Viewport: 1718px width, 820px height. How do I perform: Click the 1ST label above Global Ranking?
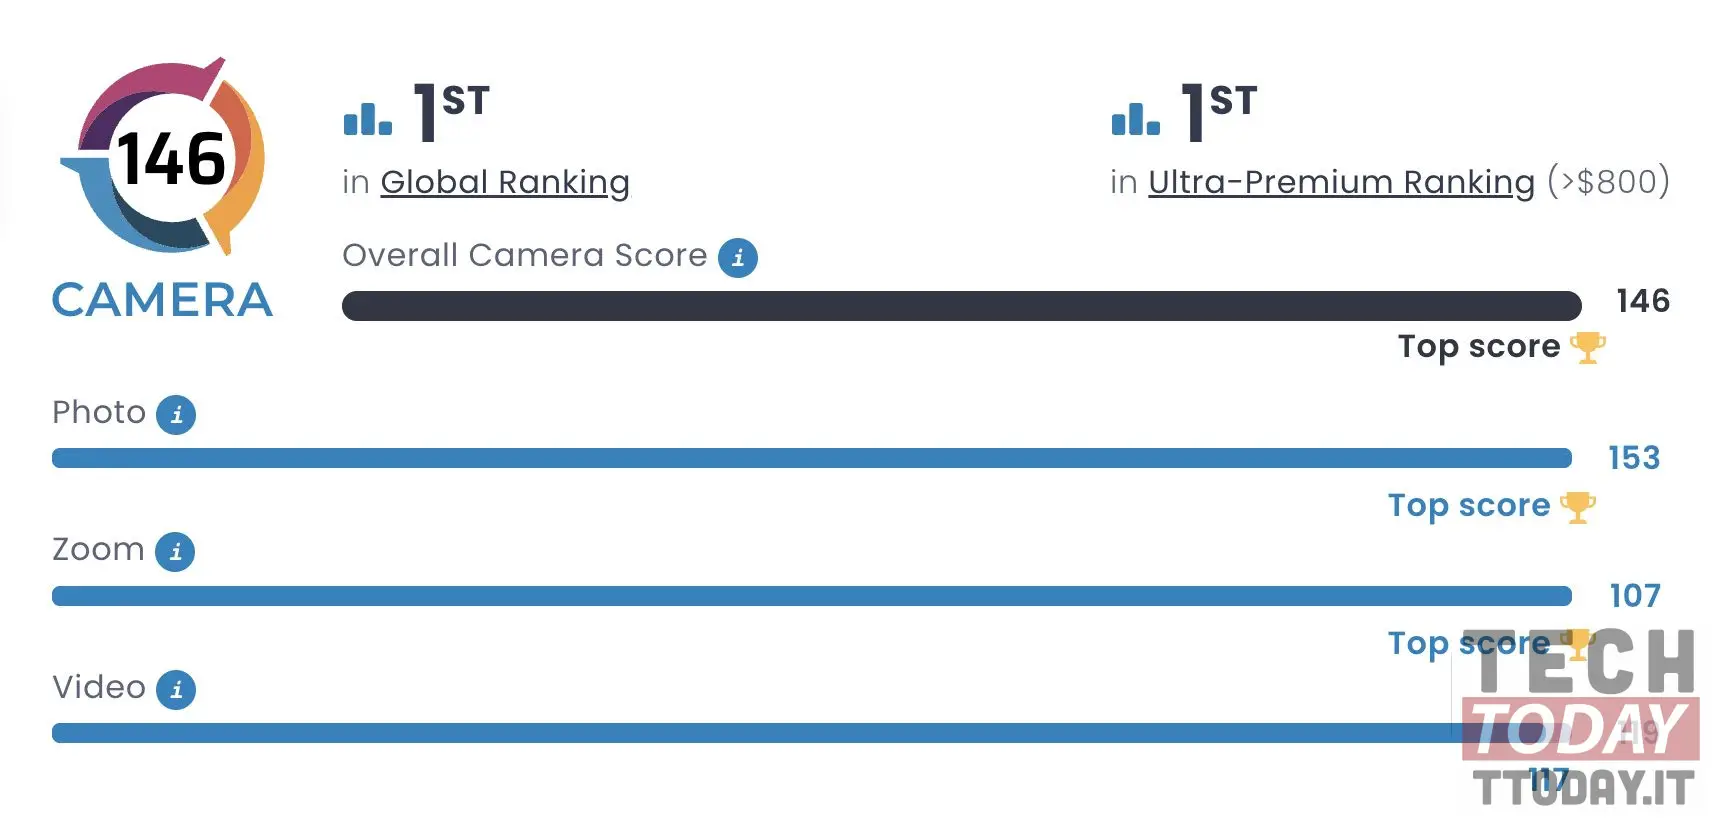(x=451, y=111)
